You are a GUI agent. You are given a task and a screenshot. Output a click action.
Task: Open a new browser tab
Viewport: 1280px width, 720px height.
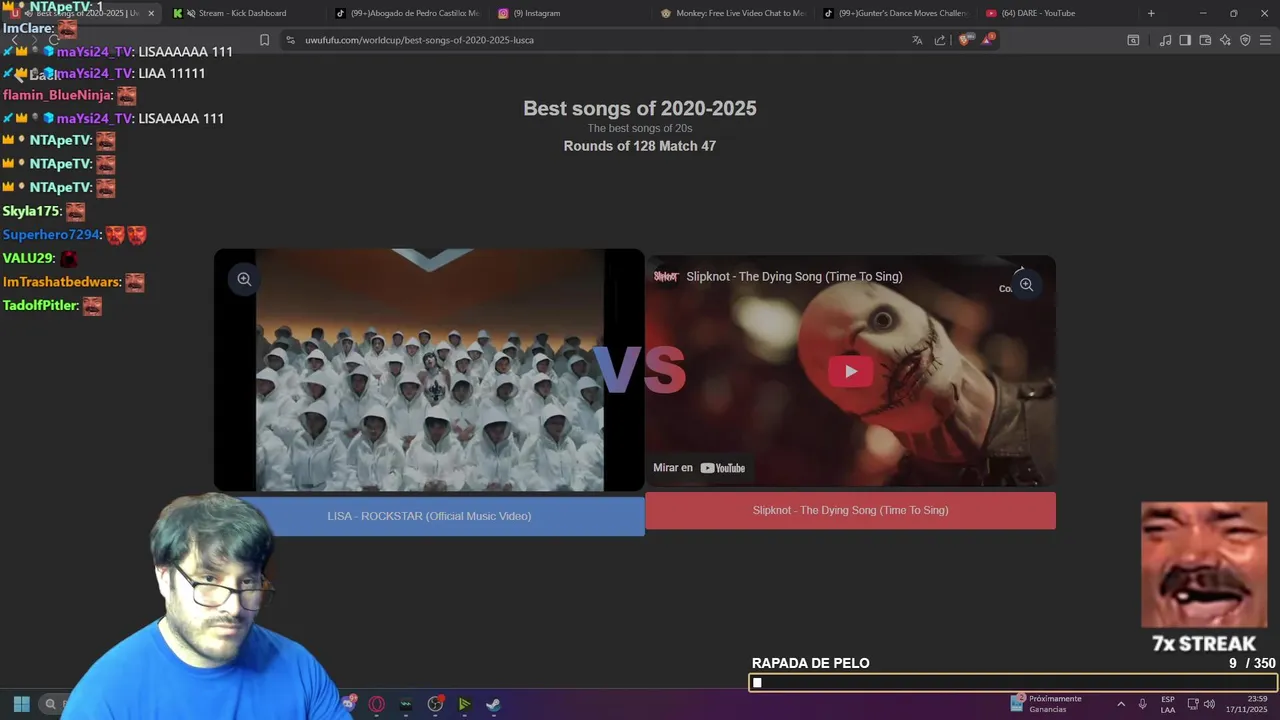[1151, 13]
